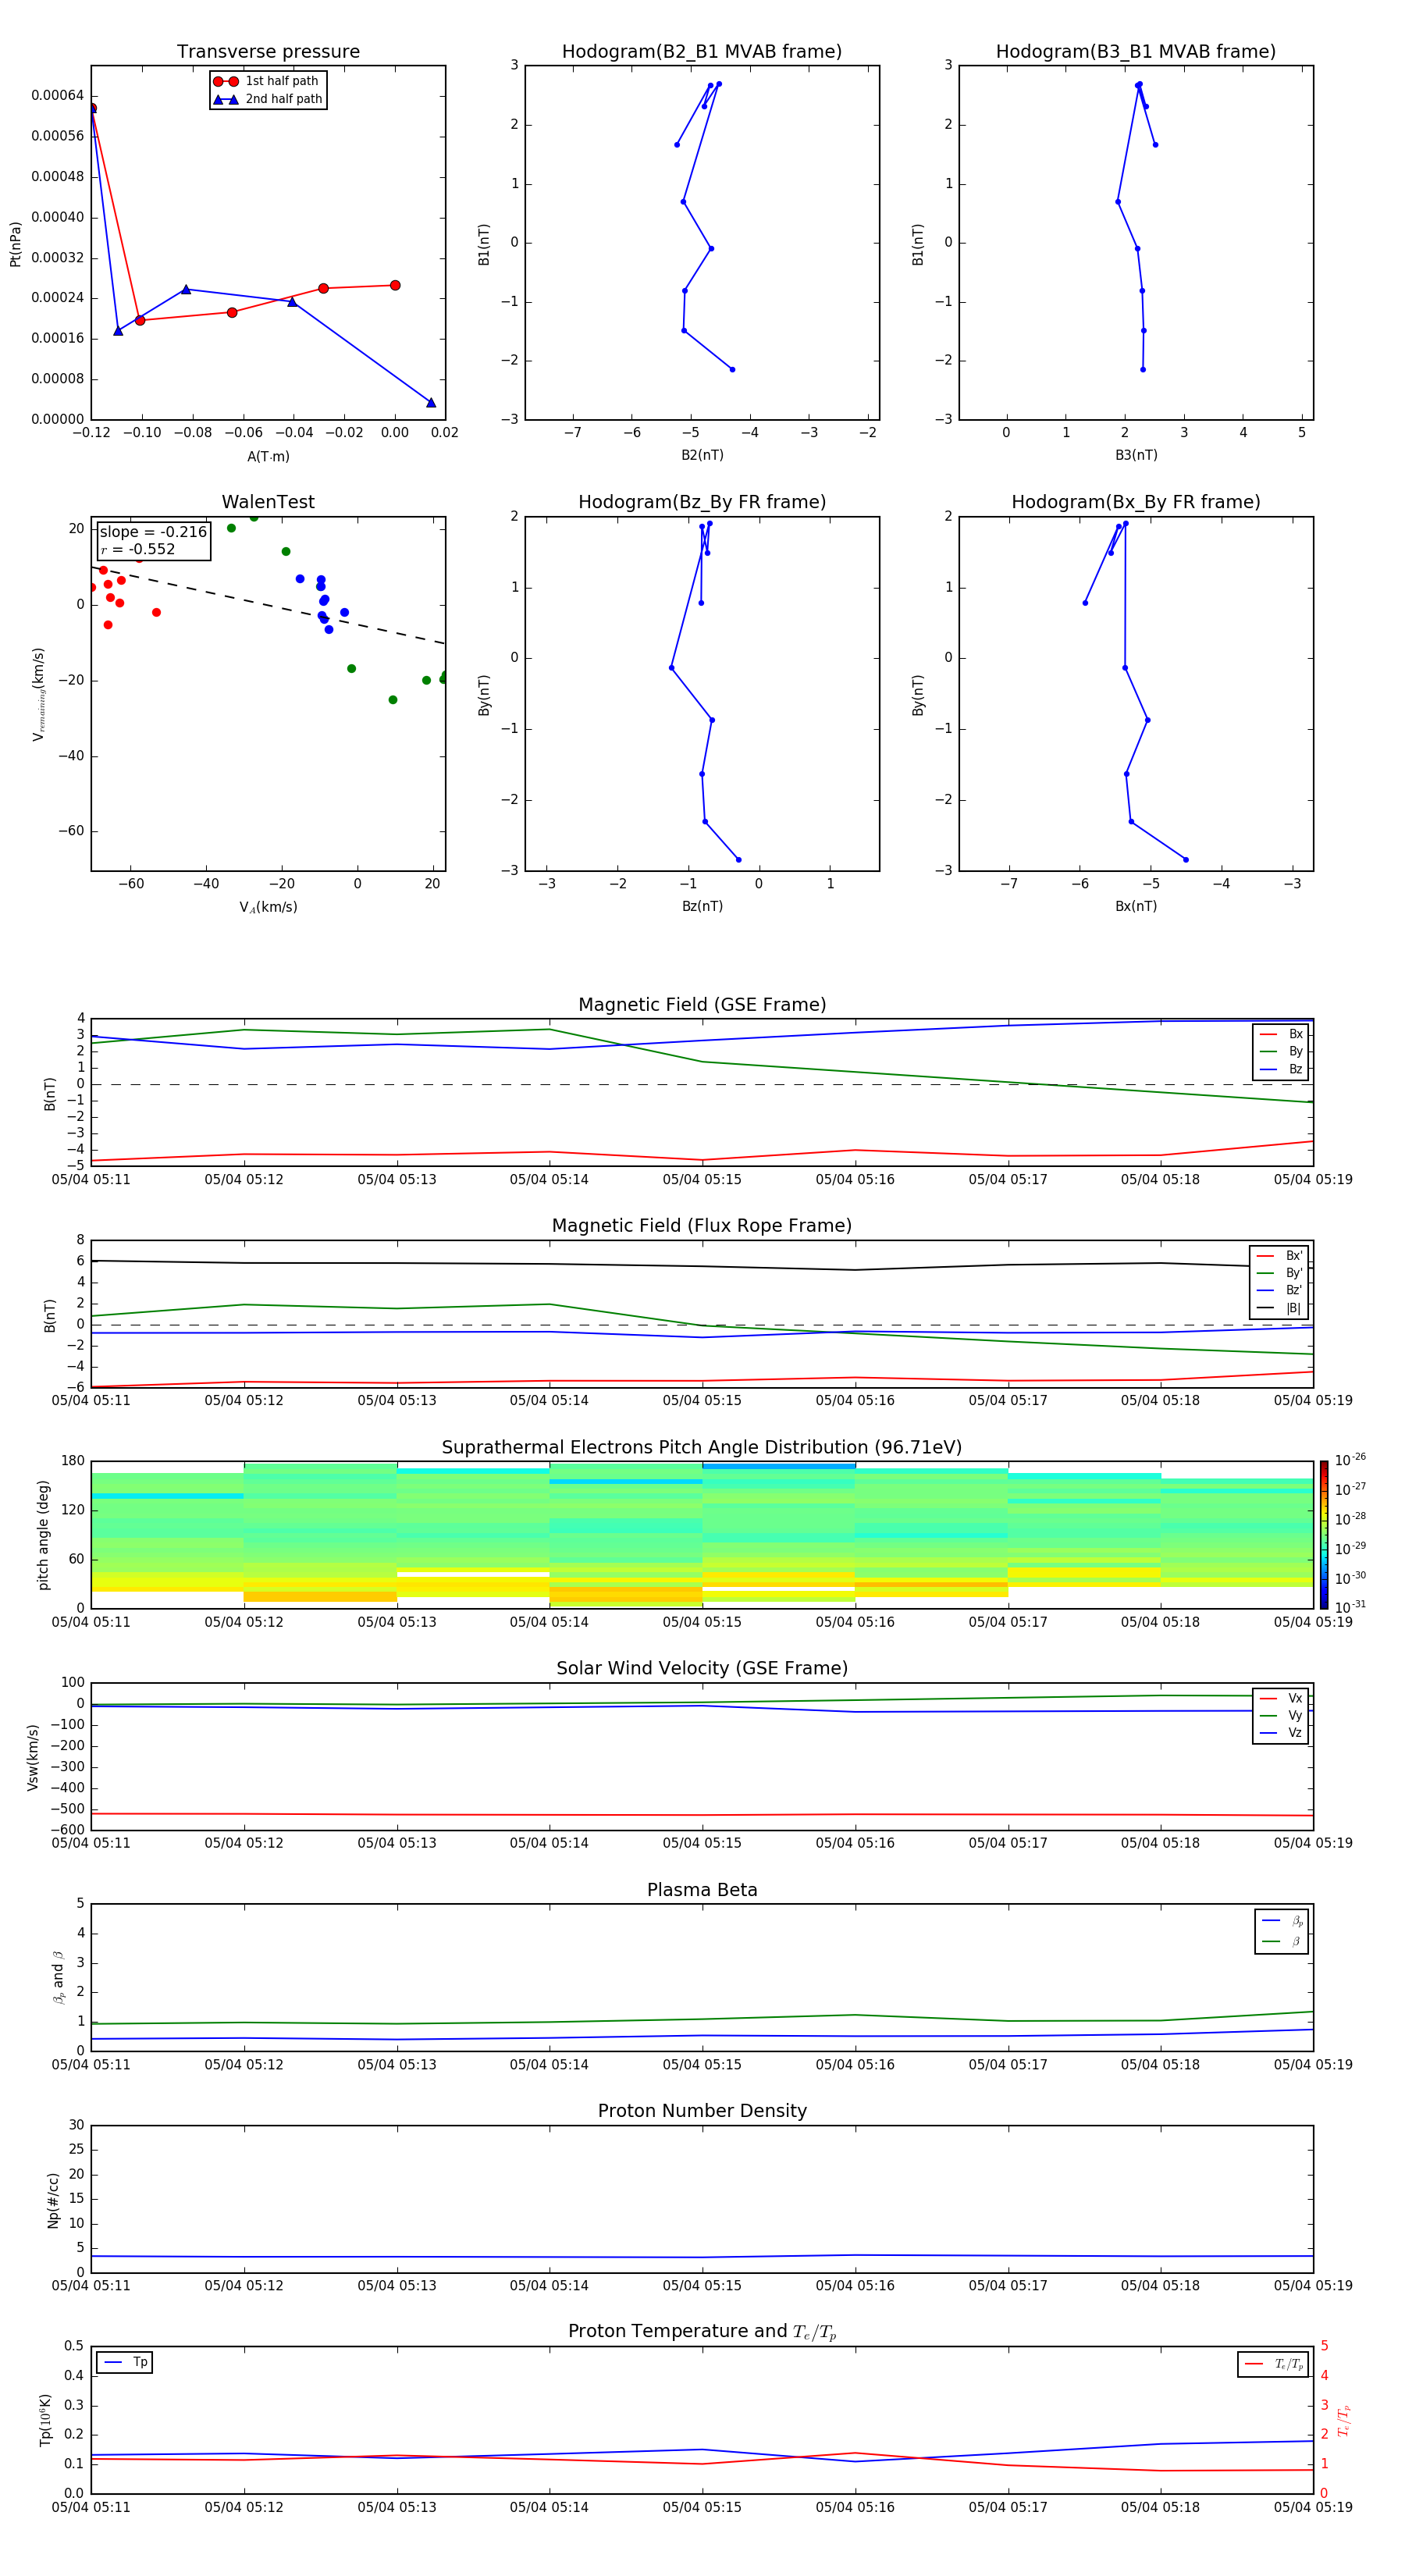
Task: Click the Suprathermal Electrons Pitch Angle title
Action: pyautogui.click(x=702, y=1447)
